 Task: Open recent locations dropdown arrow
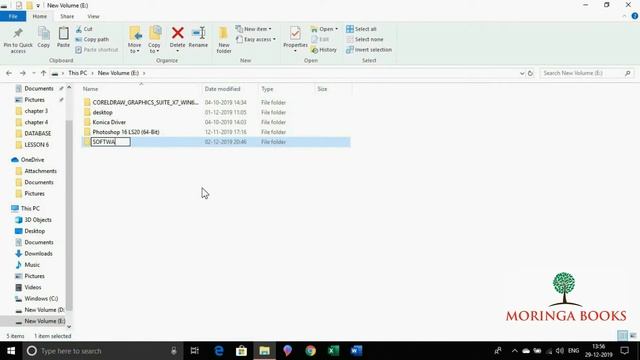point(34,73)
